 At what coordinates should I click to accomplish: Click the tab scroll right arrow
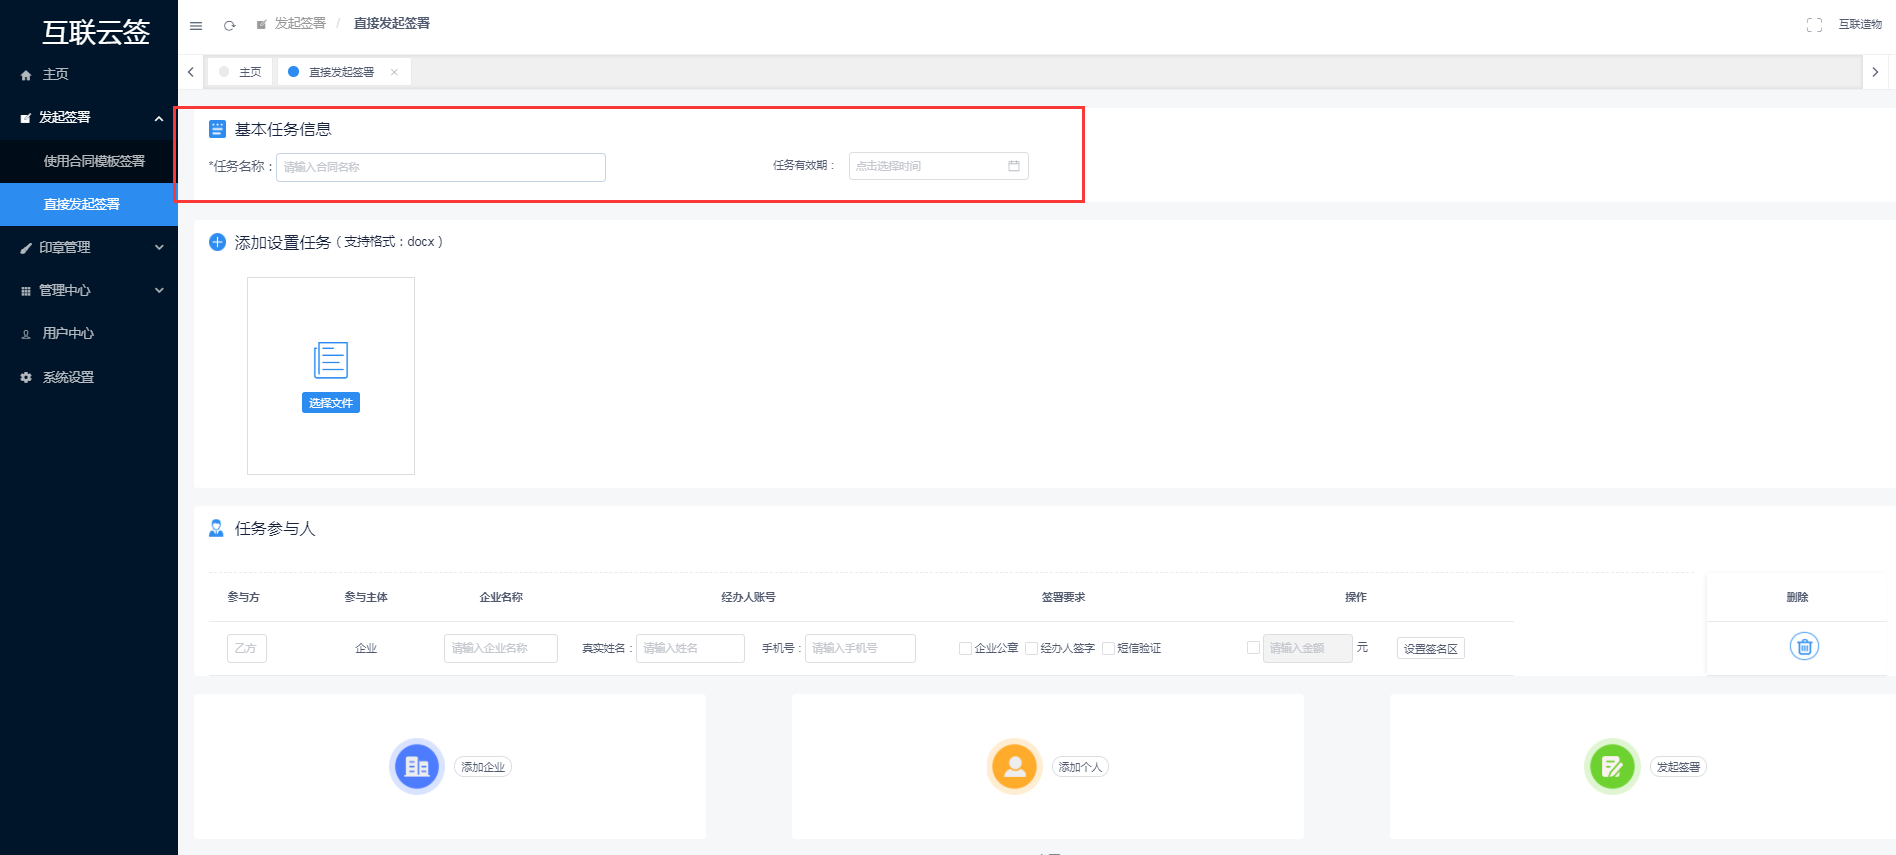1875,72
